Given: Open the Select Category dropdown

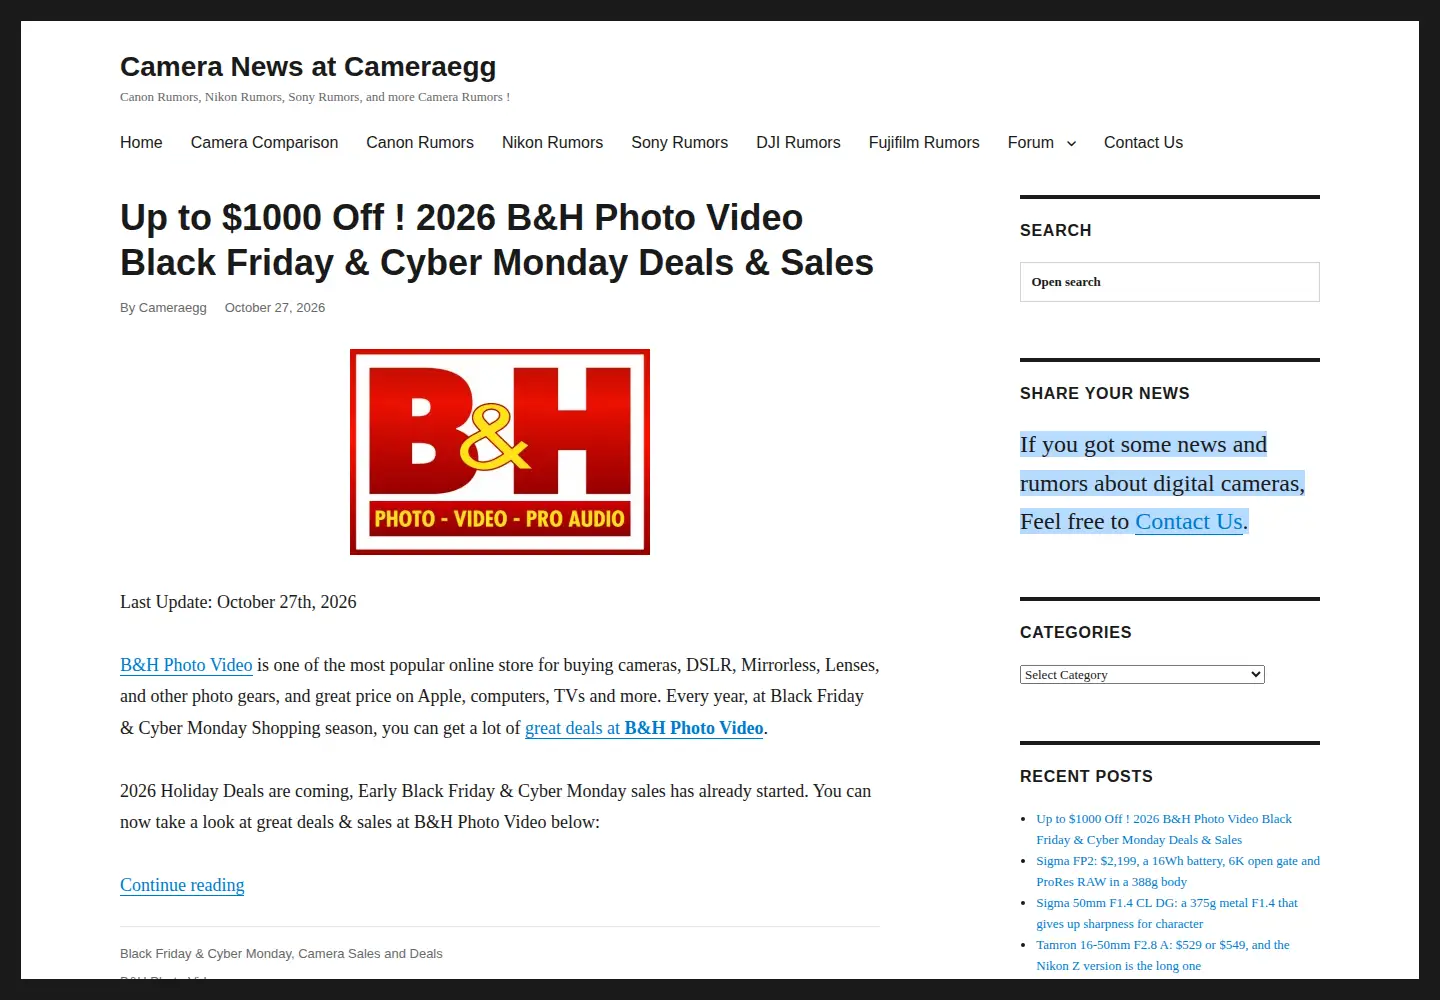Looking at the screenshot, I should pyautogui.click(x=1142, y=675).
